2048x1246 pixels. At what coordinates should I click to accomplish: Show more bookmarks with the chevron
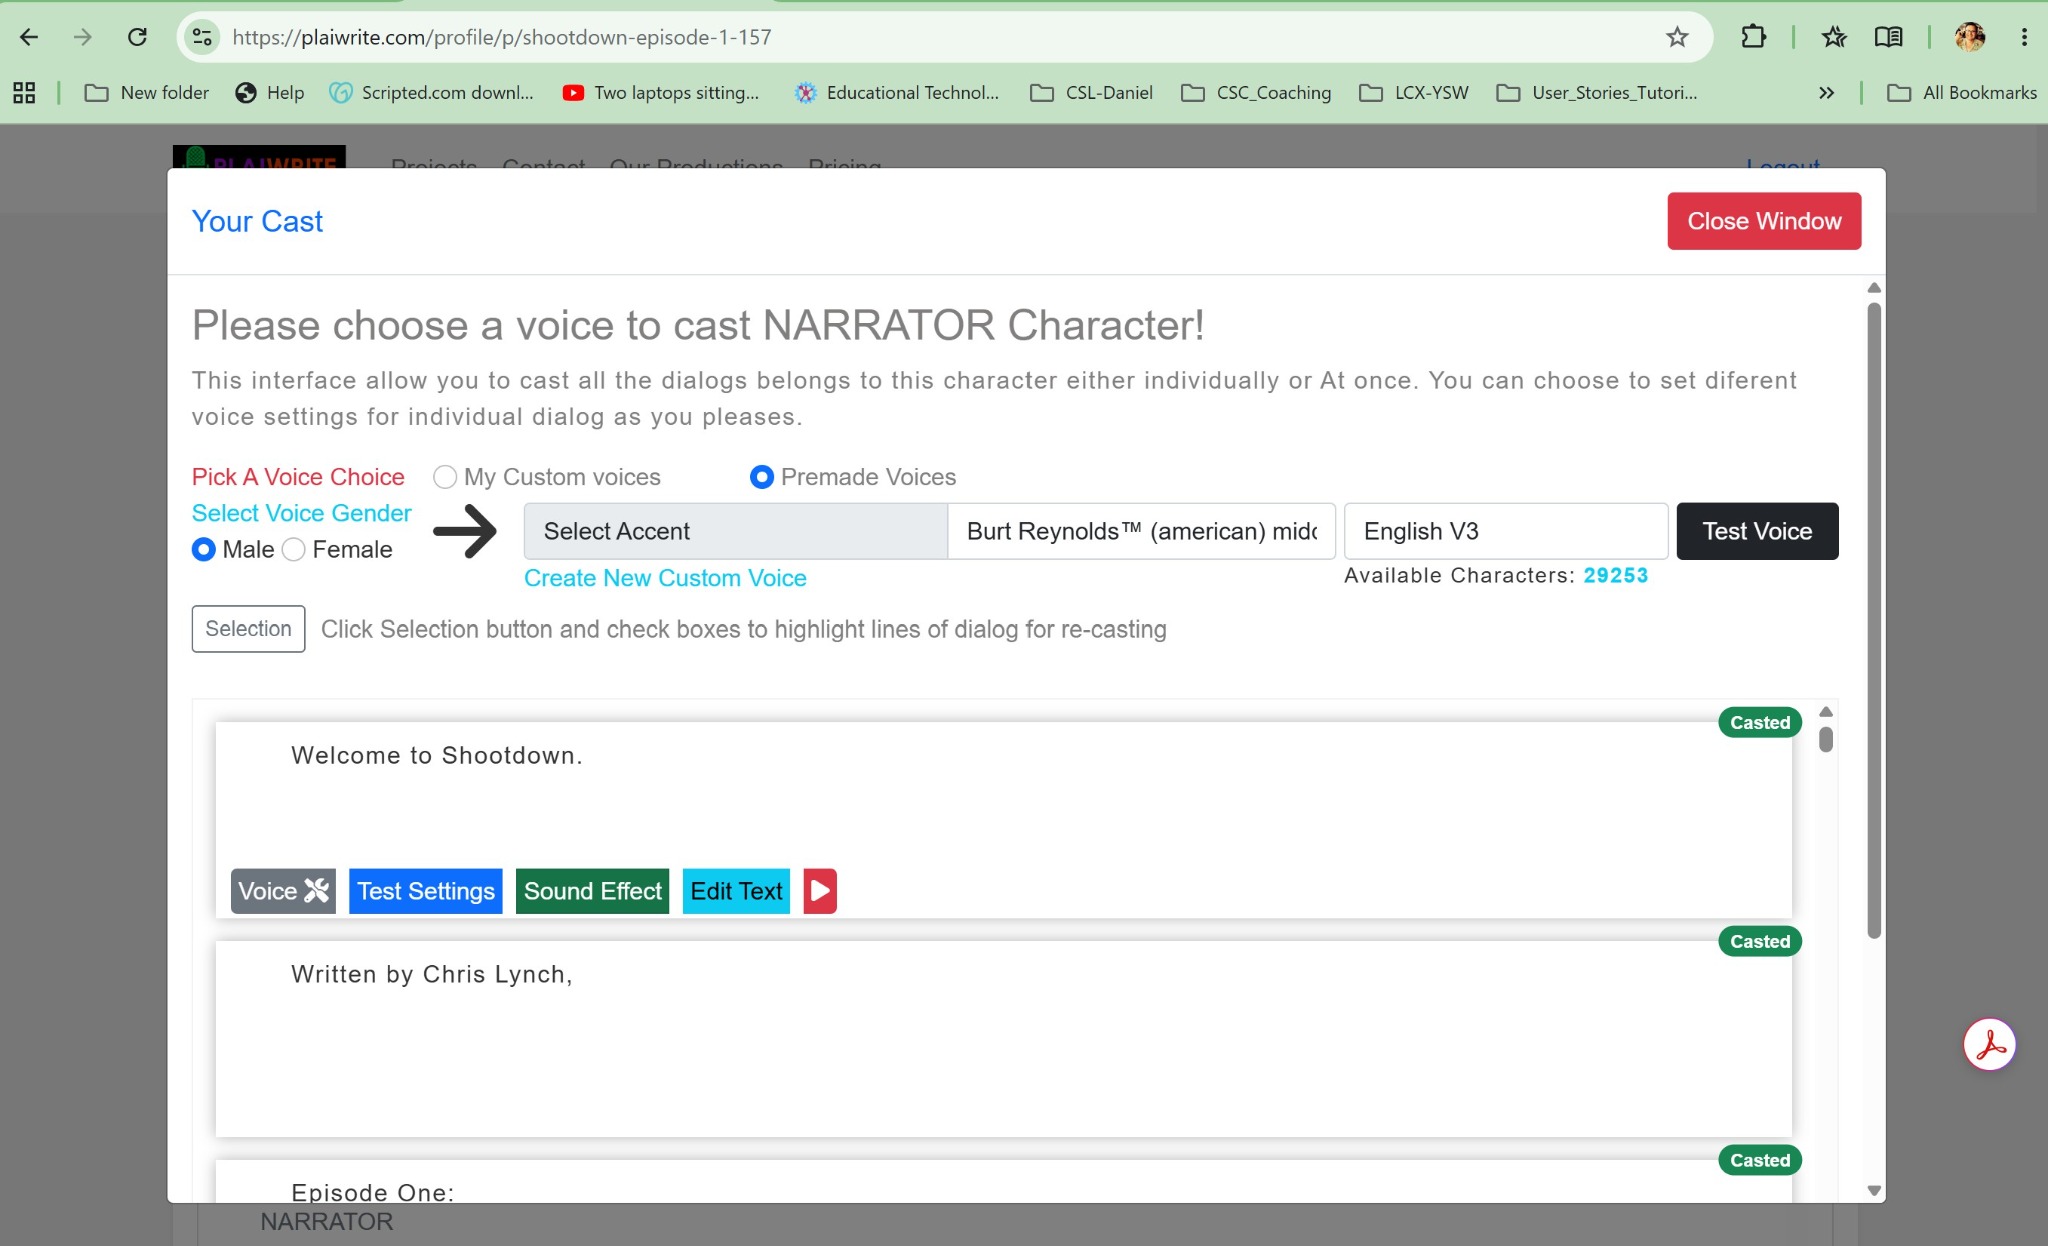point(1826,93)
